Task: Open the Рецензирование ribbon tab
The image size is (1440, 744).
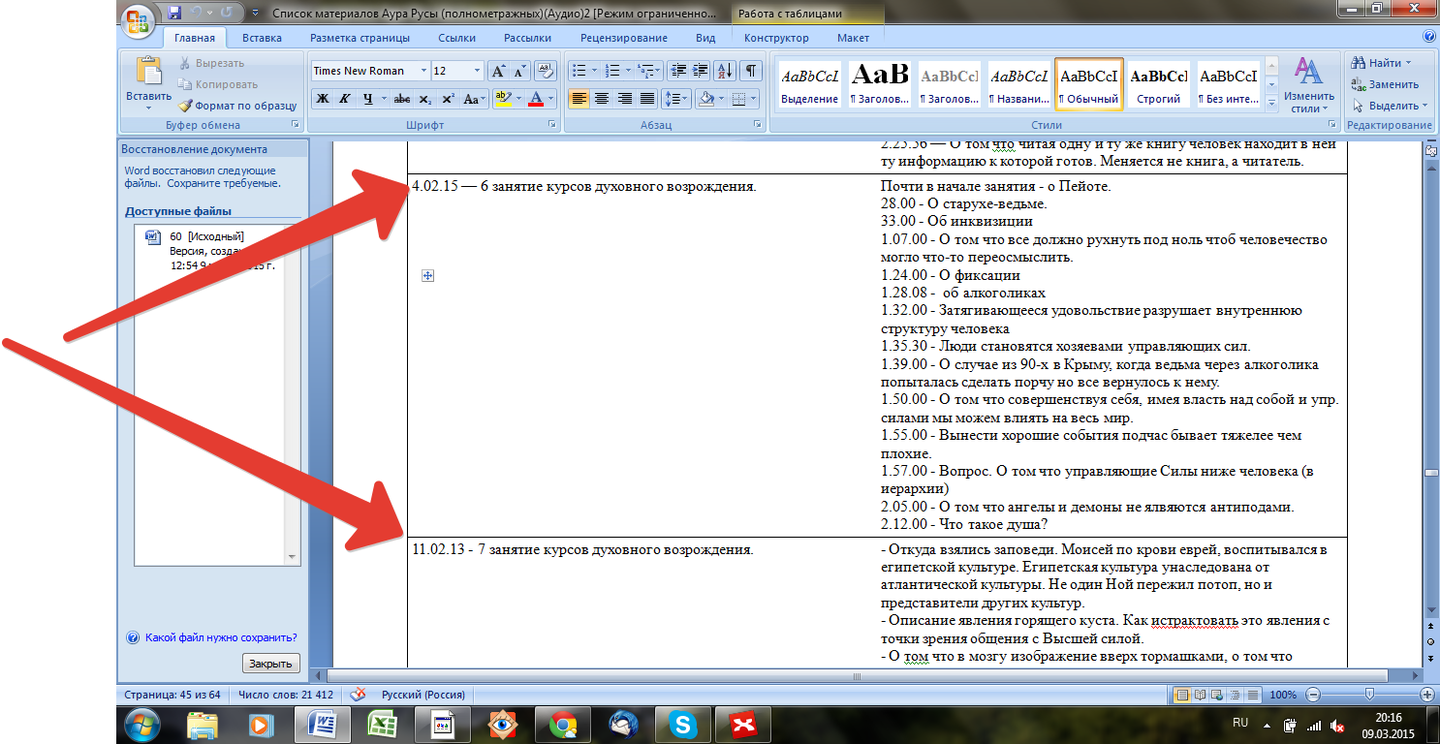Action: pos(624,38)
